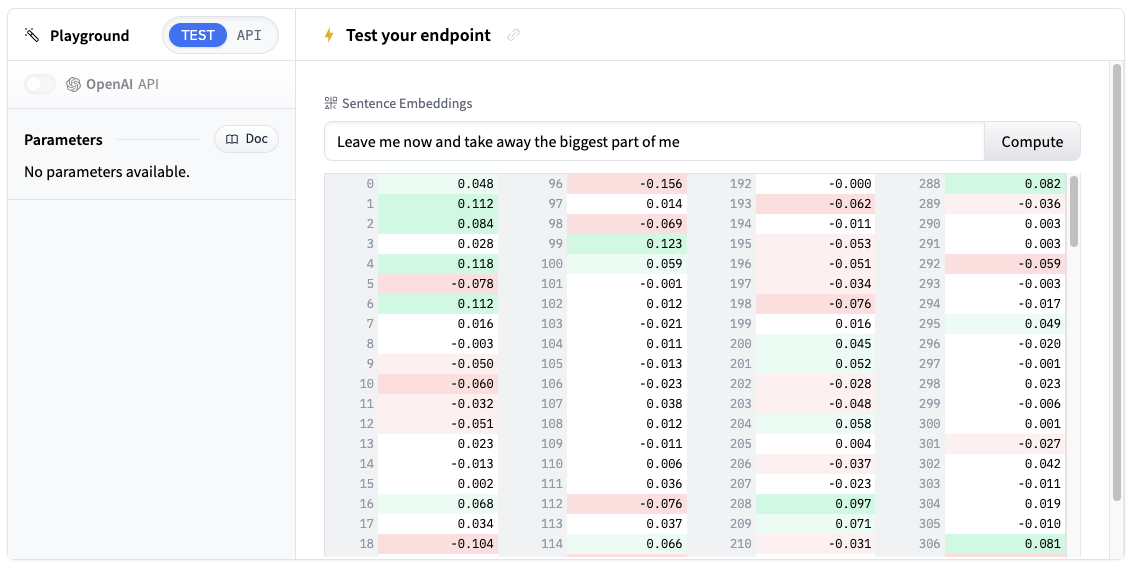Click the book icon in Doc button
This screenshot has width=1140, height=572.
click(232, 139)
